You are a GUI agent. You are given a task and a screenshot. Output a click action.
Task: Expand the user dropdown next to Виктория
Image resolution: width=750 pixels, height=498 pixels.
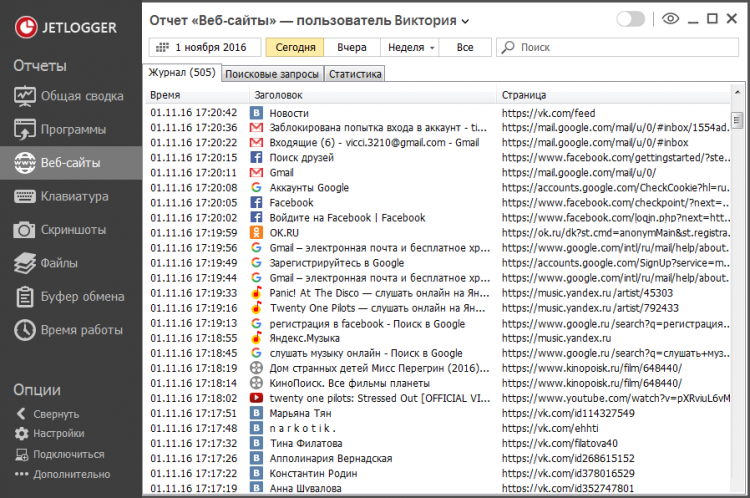pyautogui.click(x=465, y=22)
